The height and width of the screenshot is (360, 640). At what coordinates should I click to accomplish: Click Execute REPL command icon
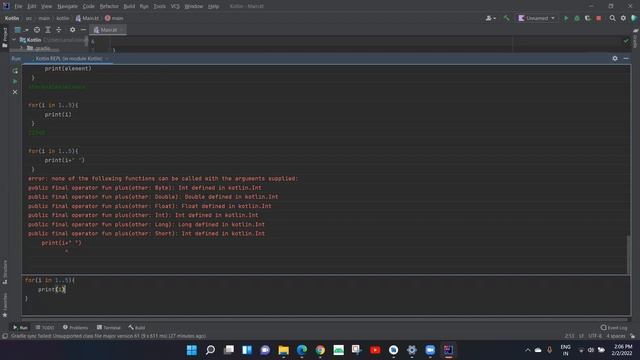(15, 81)
